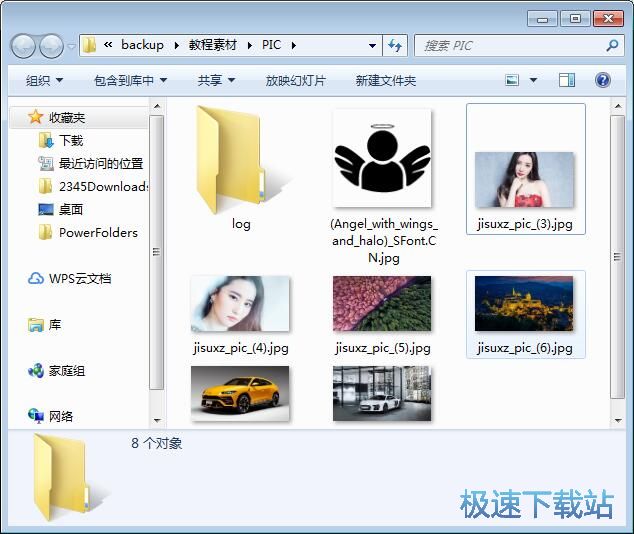Click file list scroll up arrow
The width and height of the screenshot is (634, 534).
point(617,107)
